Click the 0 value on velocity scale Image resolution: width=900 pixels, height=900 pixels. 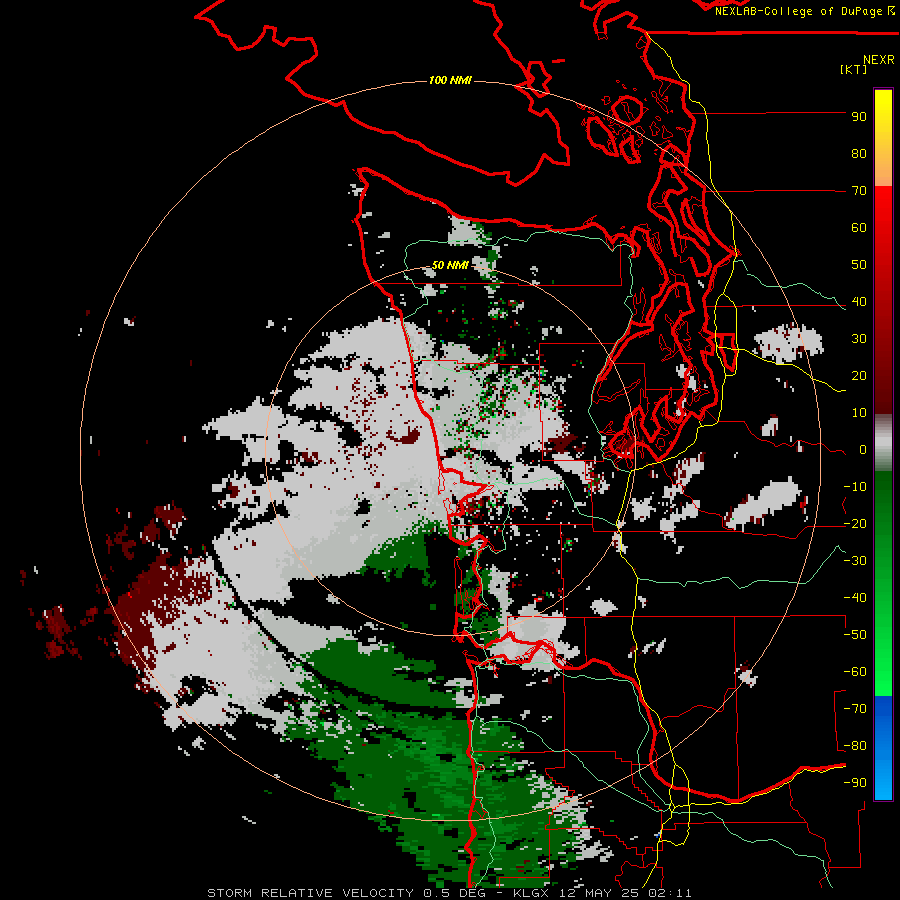(x=863, y=450)
